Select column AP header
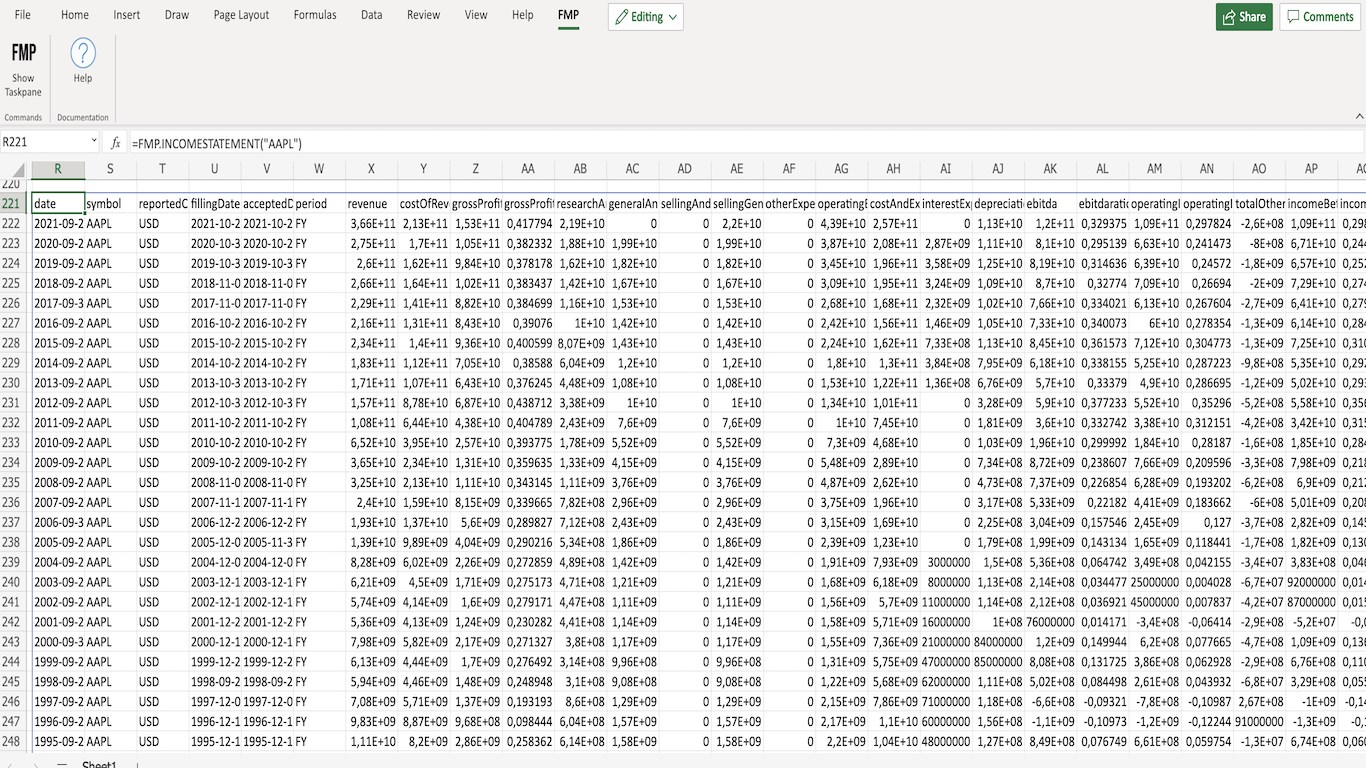Image resolution: width=1366 pixels, height=768 pixels. point(1311,169)
